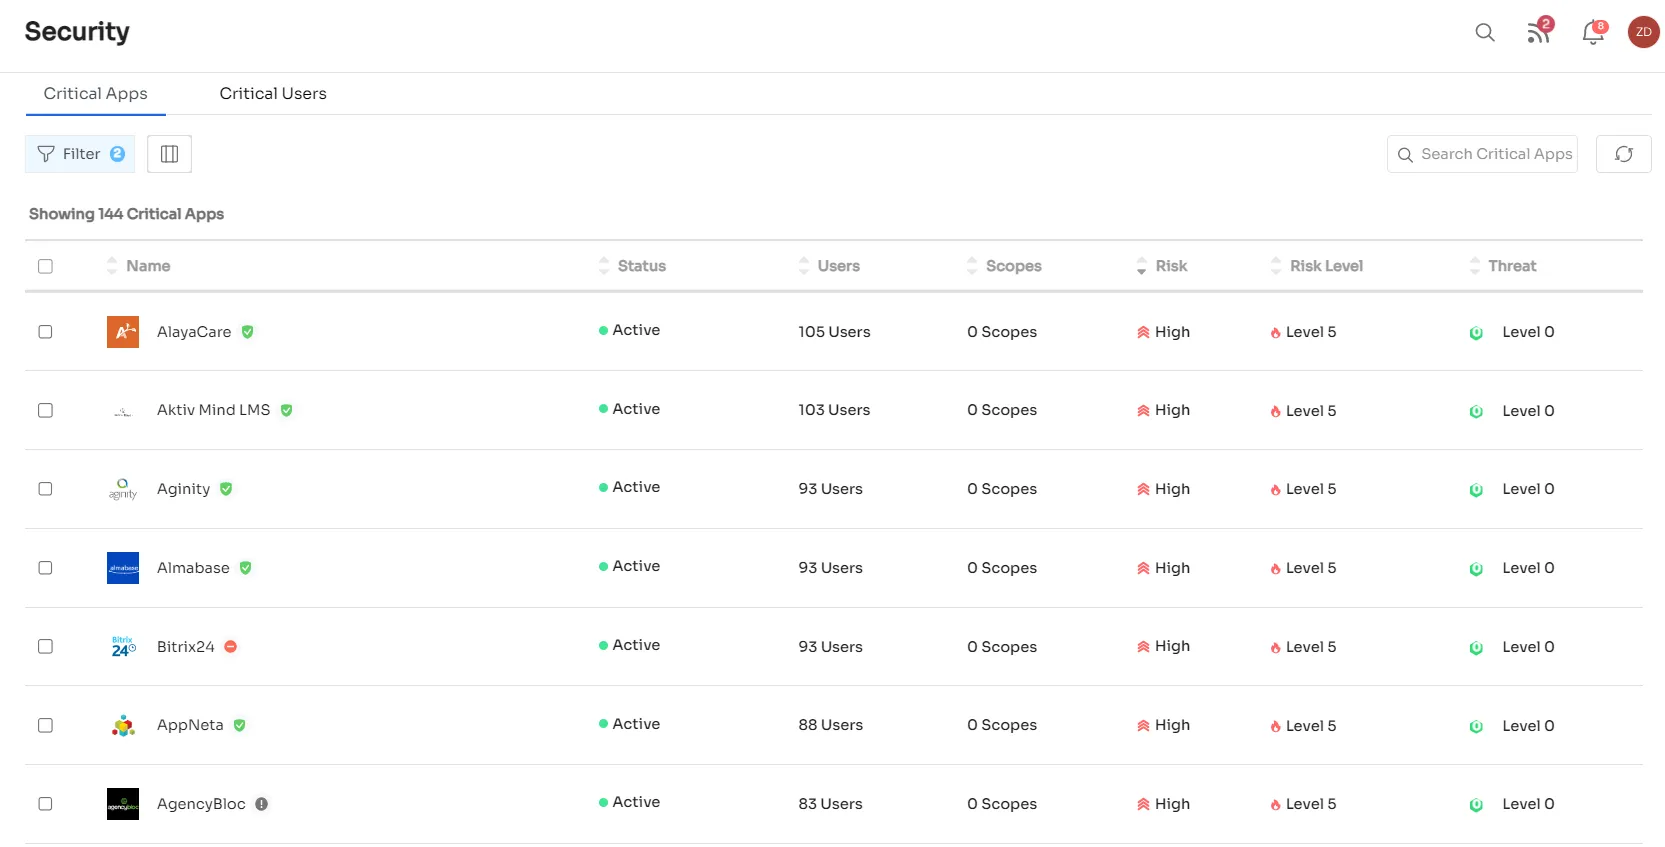Click red restricted badge beside Bitrix24

point(230,647)
